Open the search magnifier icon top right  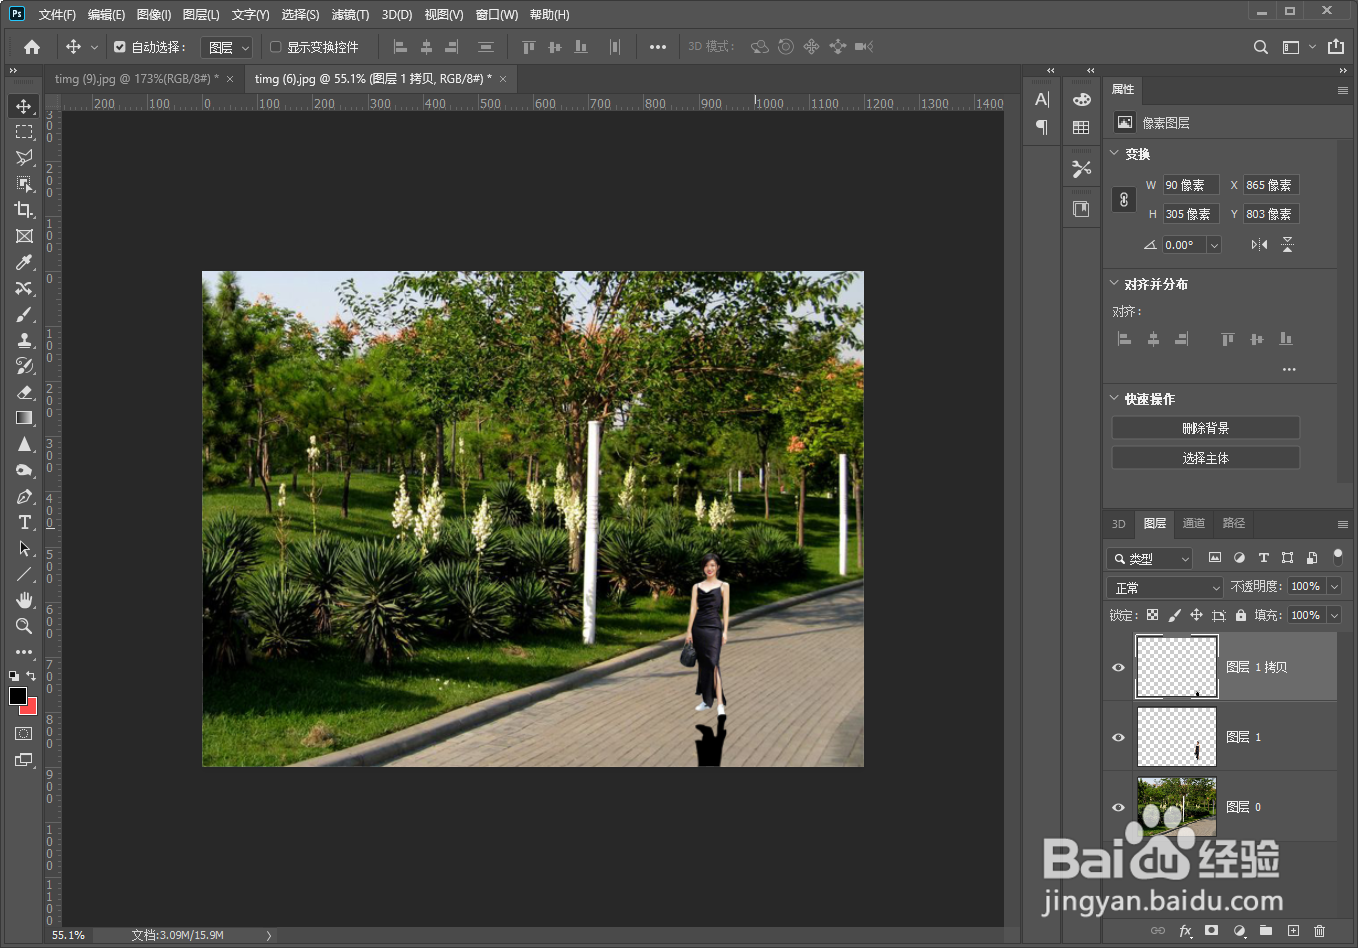(1261, 47)
